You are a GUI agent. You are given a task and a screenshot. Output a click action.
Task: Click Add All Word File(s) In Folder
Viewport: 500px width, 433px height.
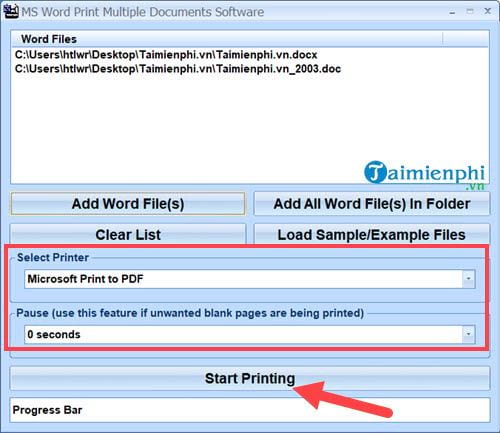click(372, 204)
